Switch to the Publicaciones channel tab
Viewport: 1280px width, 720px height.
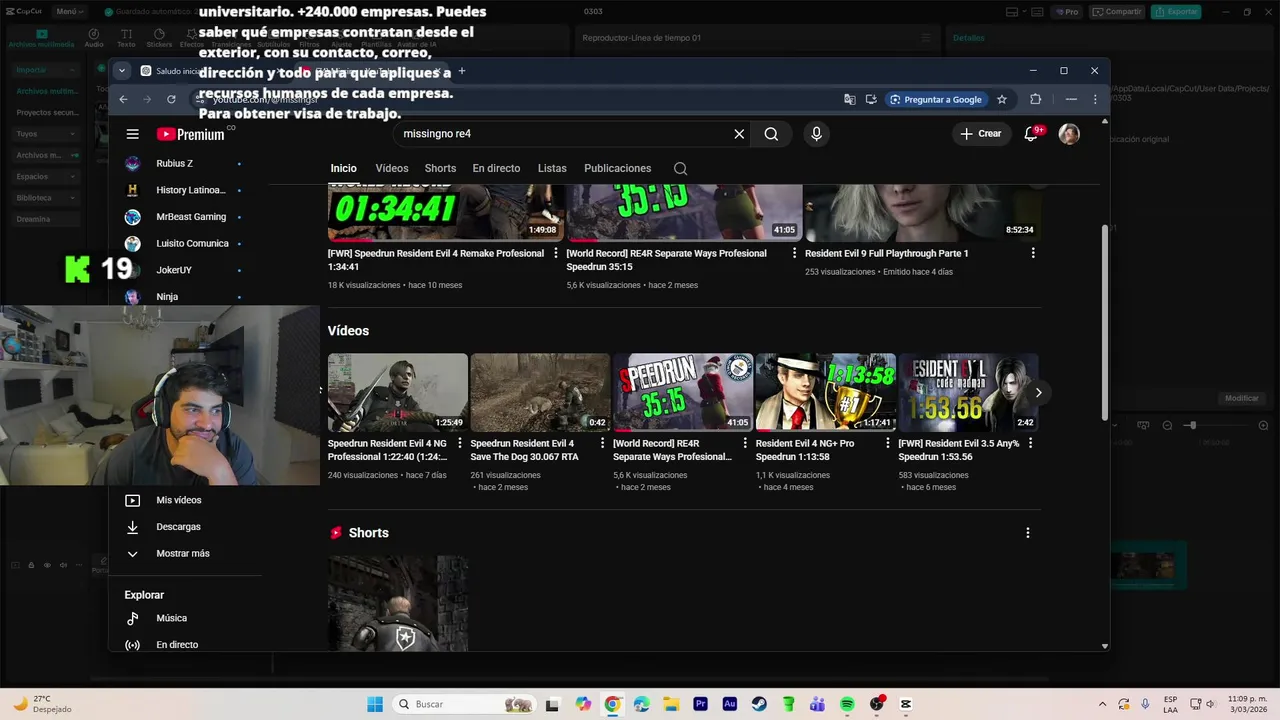pyautogui.click(x=617, y=169)
